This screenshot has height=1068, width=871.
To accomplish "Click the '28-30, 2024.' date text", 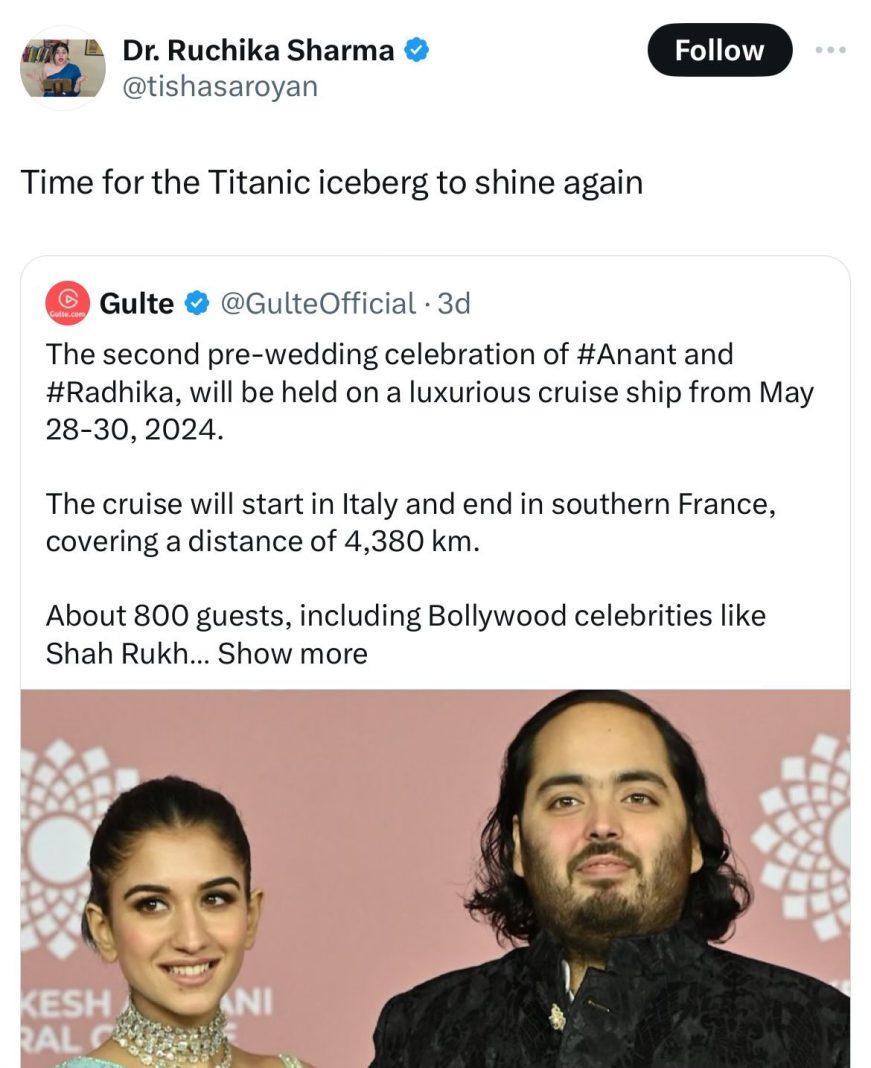I will [x=129, y=429].
